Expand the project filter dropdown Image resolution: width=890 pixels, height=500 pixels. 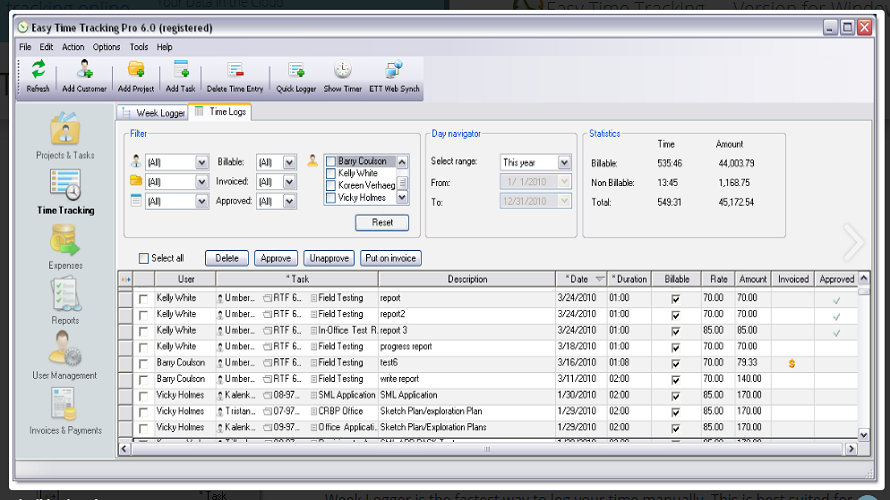coord(201,182)
